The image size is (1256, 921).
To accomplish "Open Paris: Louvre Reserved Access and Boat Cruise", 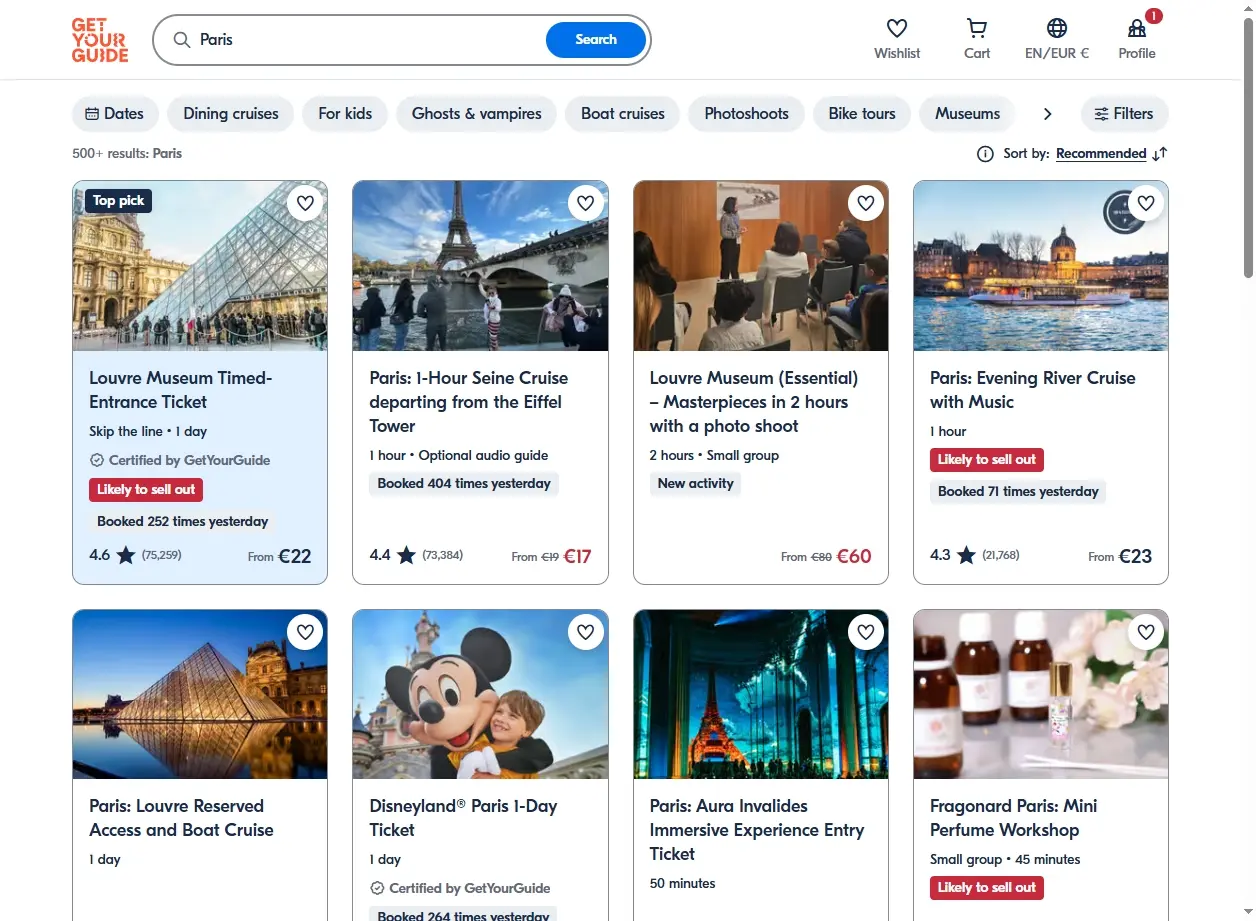I will tap(181, 818).
